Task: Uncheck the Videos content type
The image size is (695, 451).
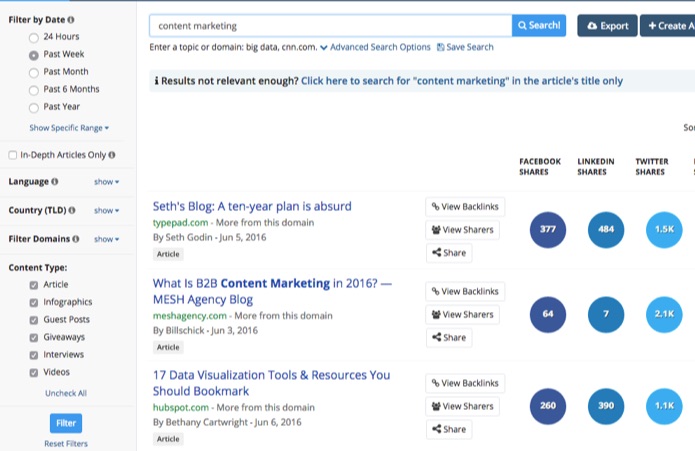Action: 34,373
